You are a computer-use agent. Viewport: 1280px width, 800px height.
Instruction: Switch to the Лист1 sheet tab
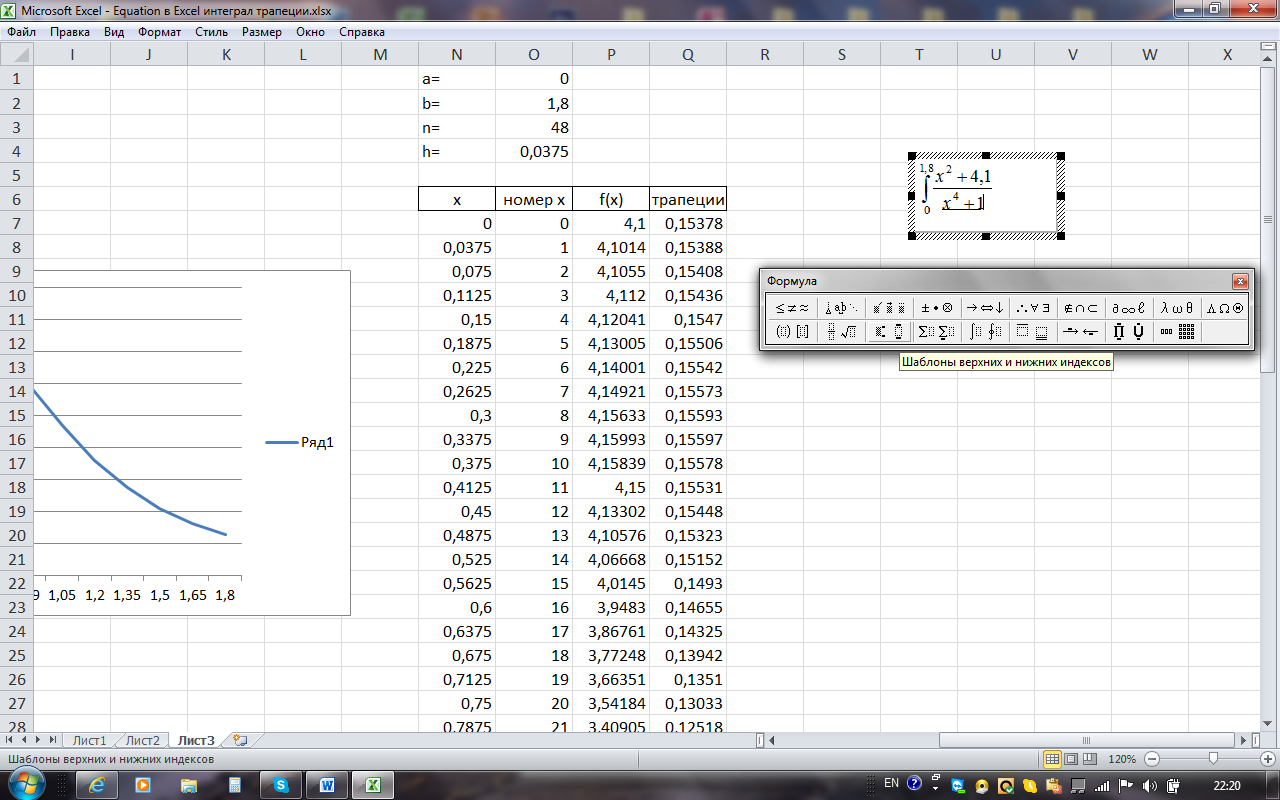pos(89,740)
